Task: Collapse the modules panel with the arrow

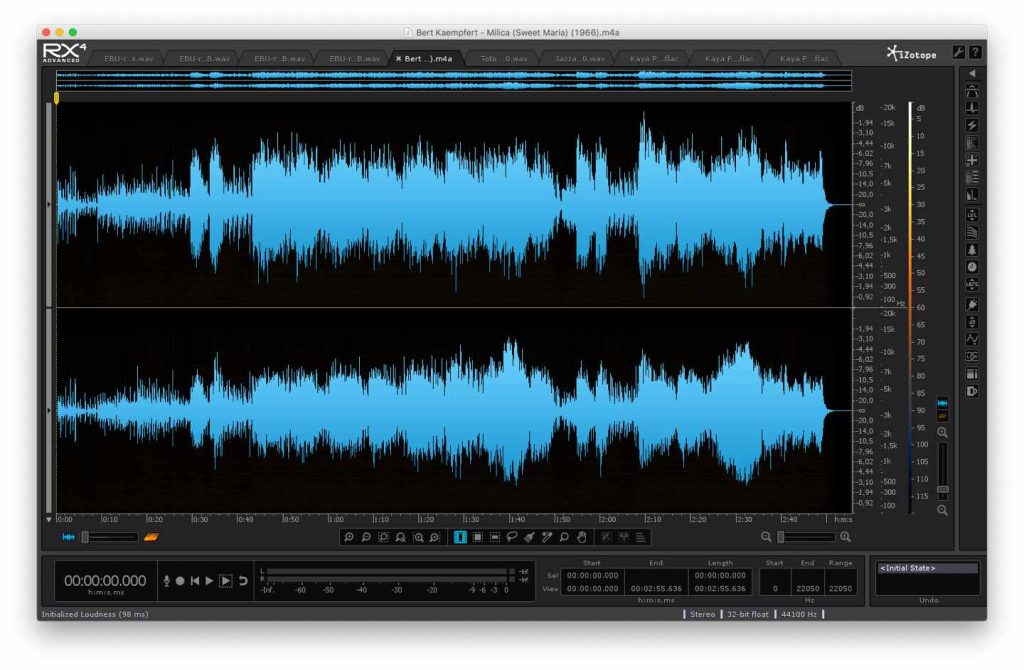Action: coord(971,74)
